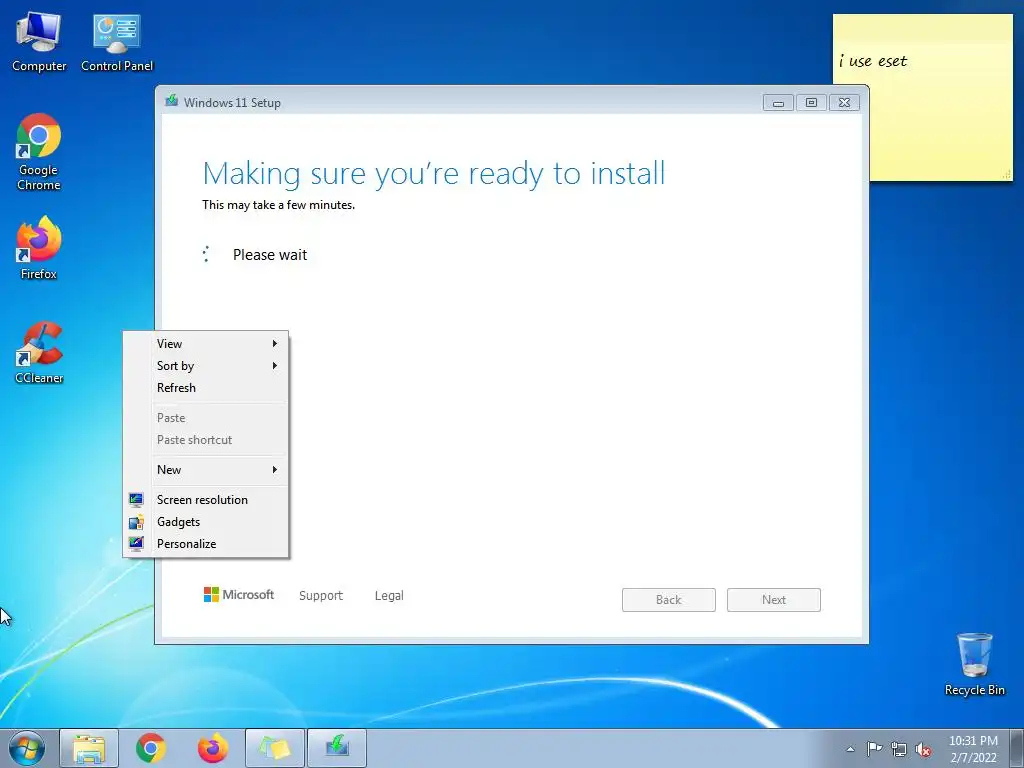Click the sticky note resize grip
Image resolution: width=1024 pixels, height=768 pixels.
pyautogui.click(x=1006, y=174)
